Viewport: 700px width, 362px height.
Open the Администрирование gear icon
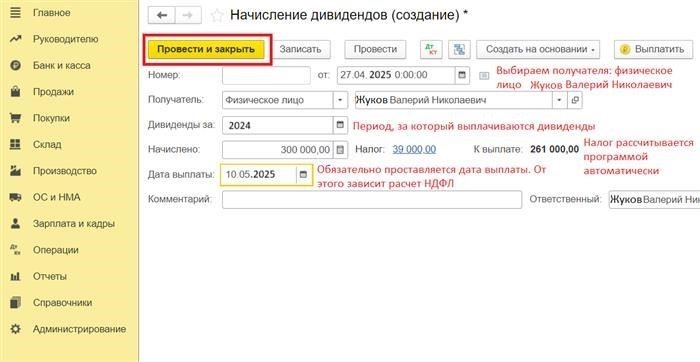click(16, 329)
